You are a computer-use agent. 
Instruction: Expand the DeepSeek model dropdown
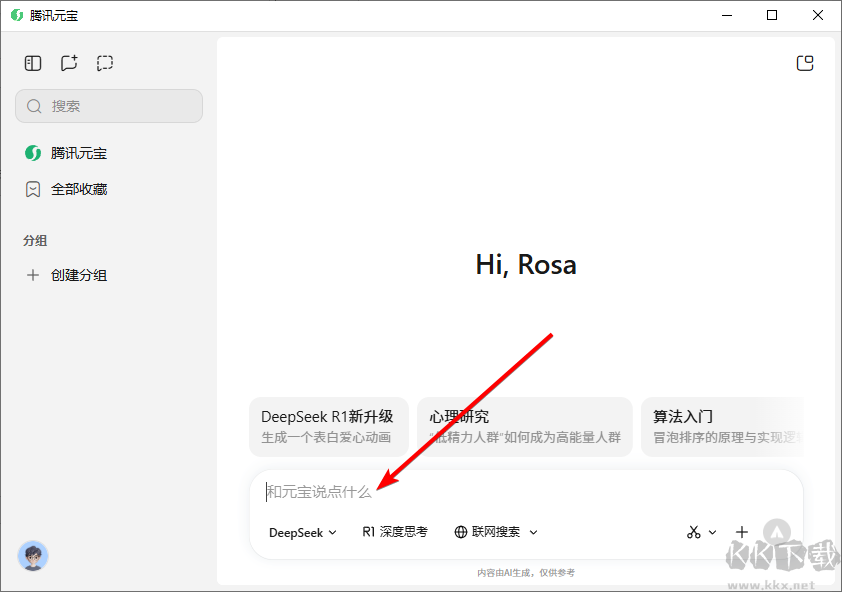[x=330, y=531]
